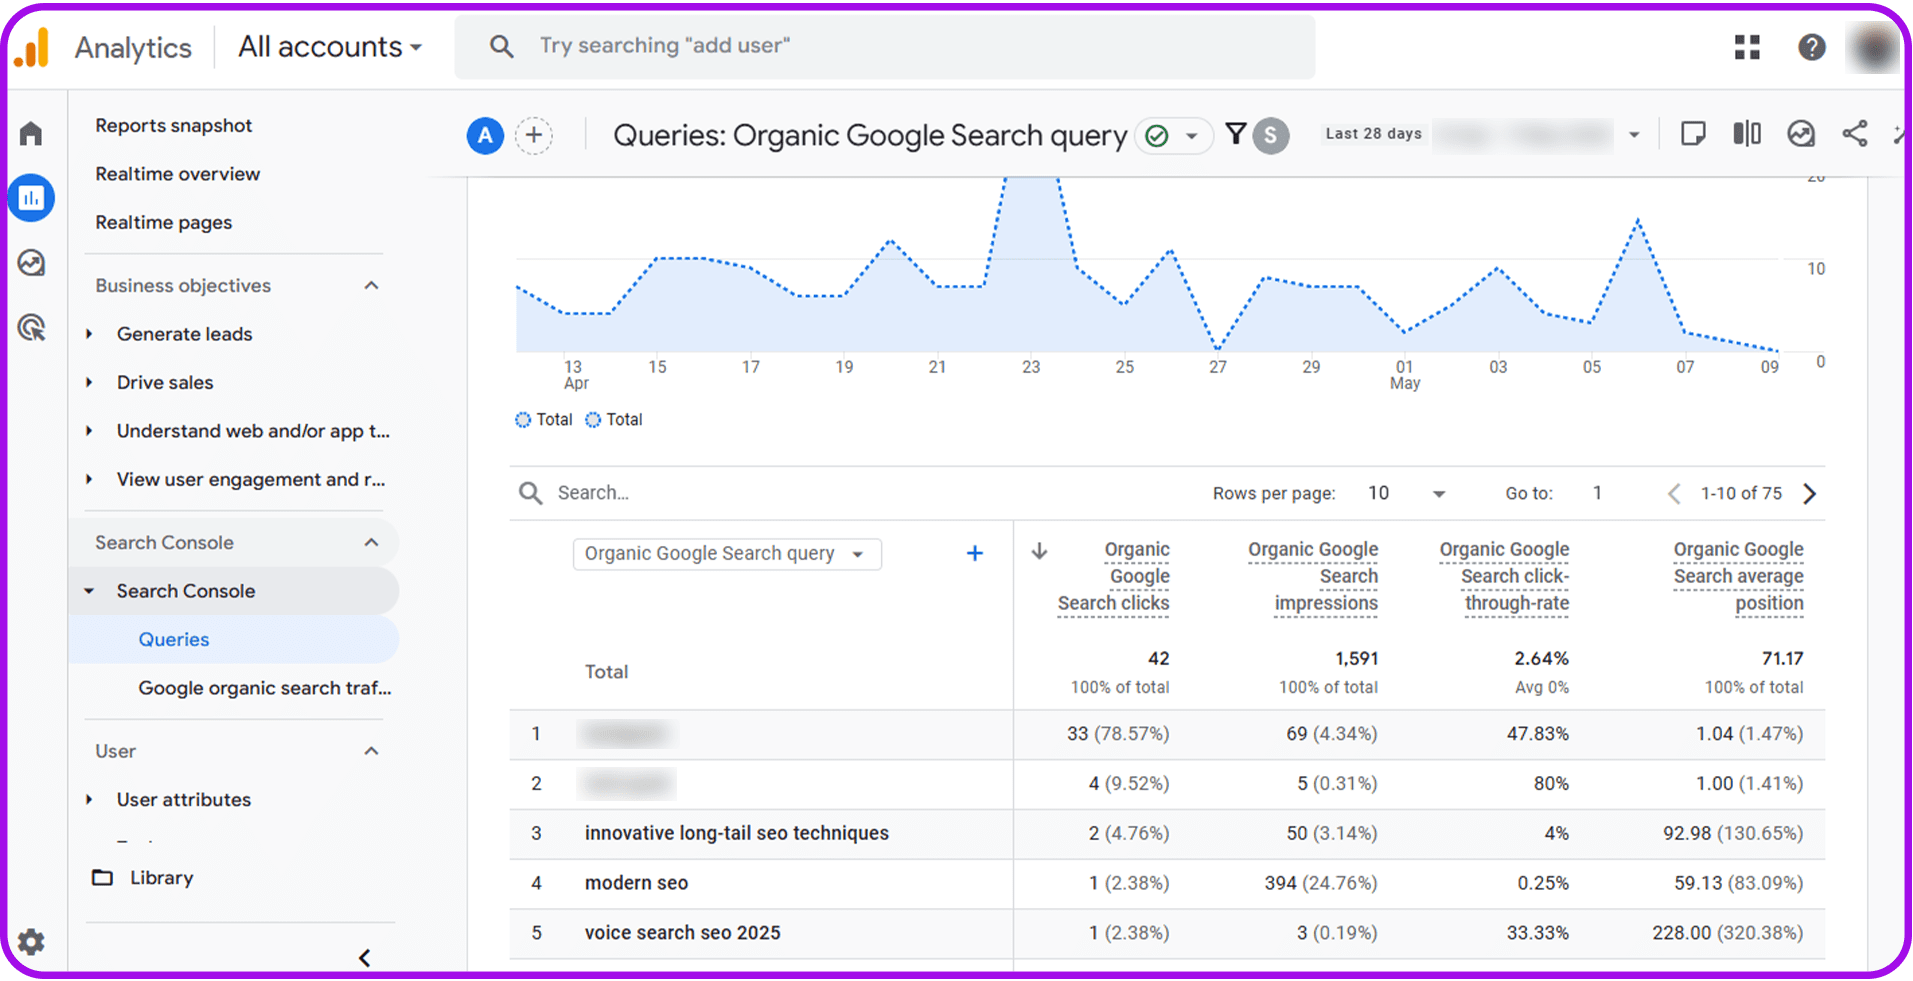Collapse the User section

[x=371, y=752]
